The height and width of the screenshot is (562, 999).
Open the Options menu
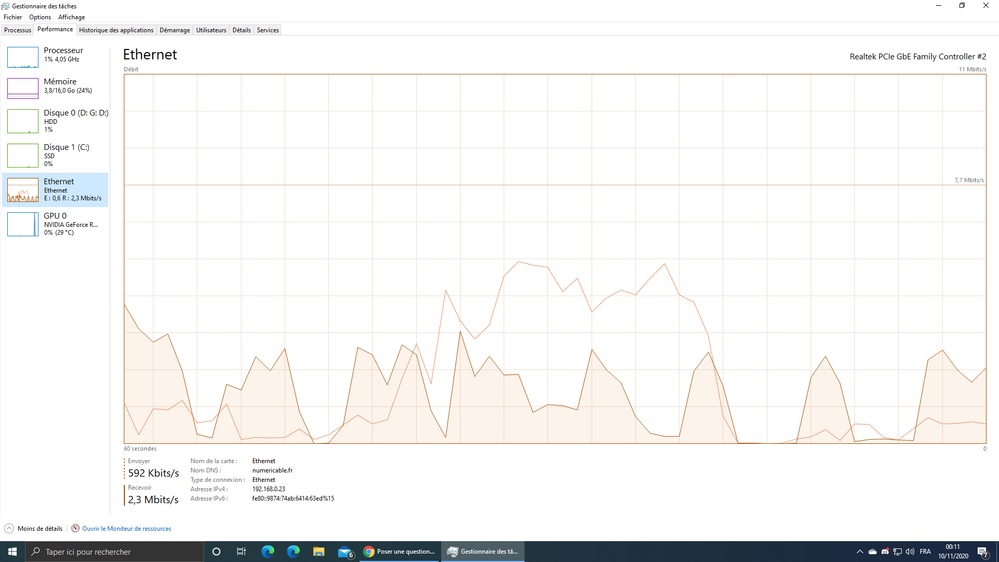coord(40,17)
